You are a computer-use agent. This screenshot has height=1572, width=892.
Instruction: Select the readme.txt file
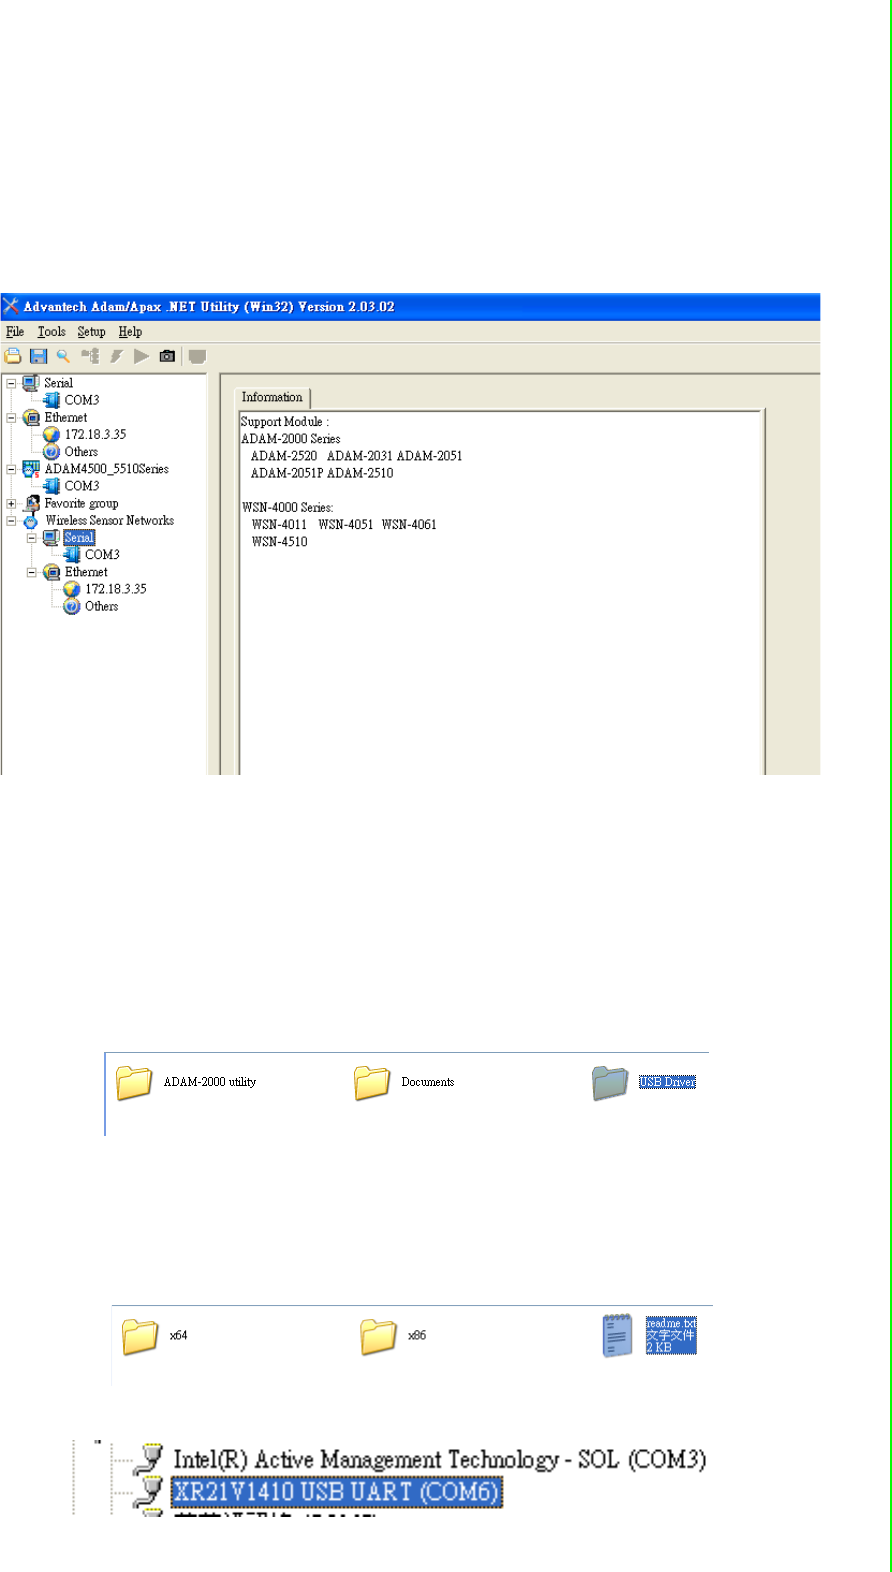pos(649,1335)
